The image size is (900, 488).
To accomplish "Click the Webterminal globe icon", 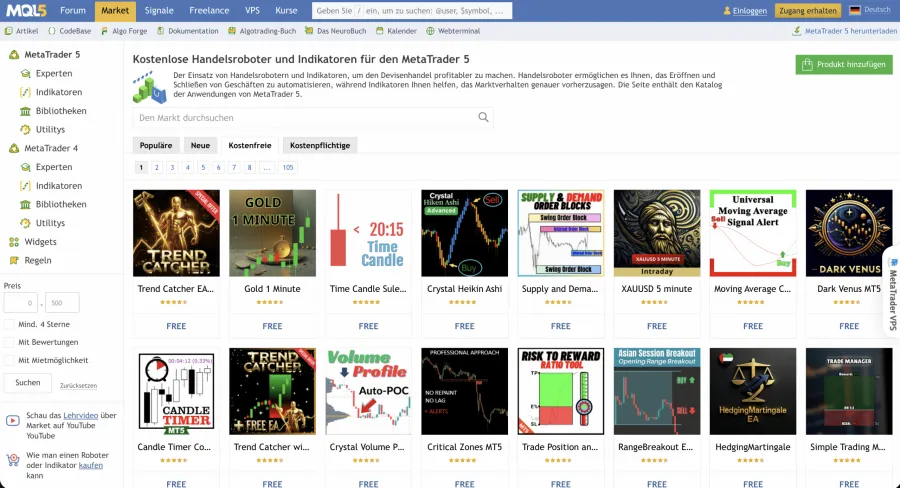I will click(x=430, y=31).
